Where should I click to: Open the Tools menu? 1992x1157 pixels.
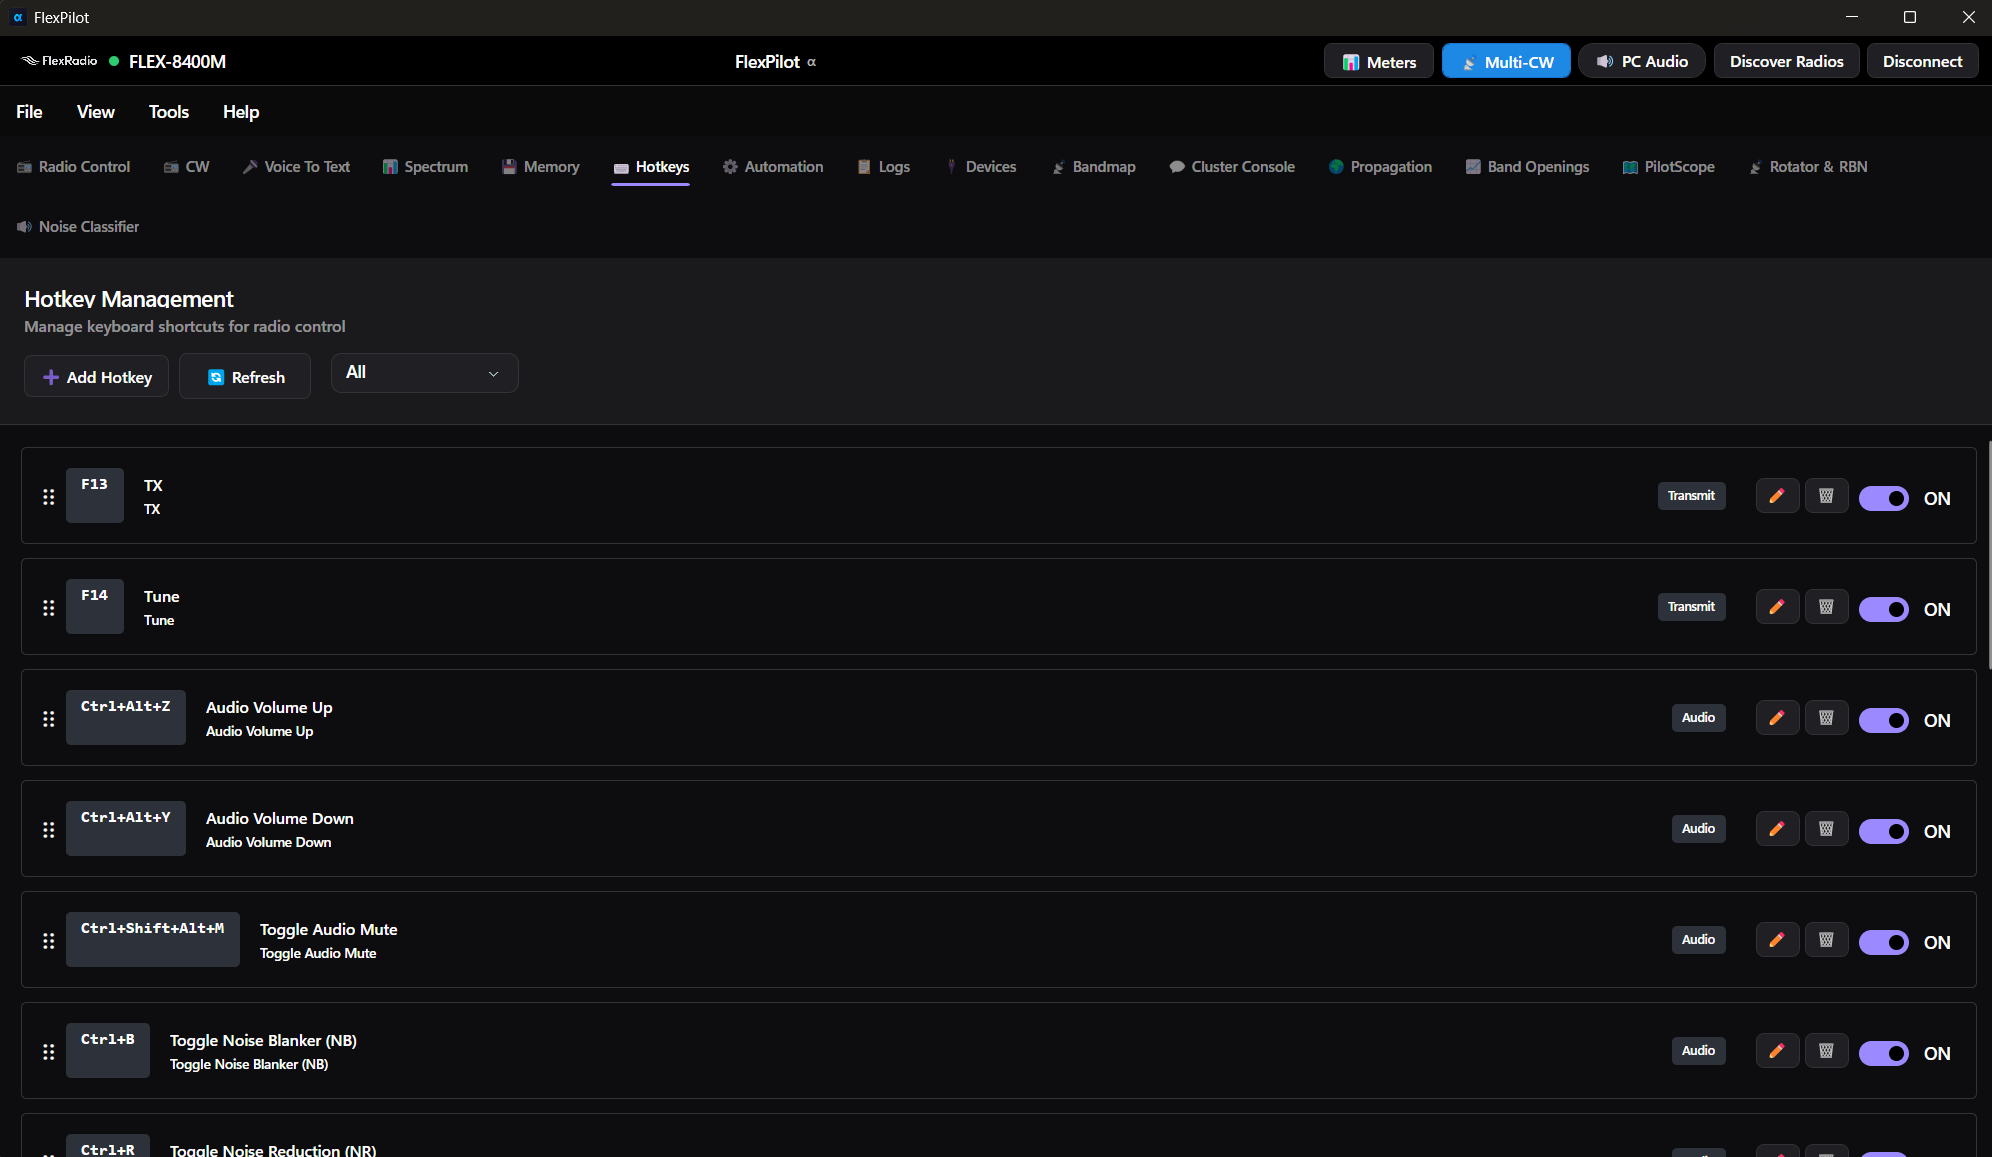click(x=168, y=112)
